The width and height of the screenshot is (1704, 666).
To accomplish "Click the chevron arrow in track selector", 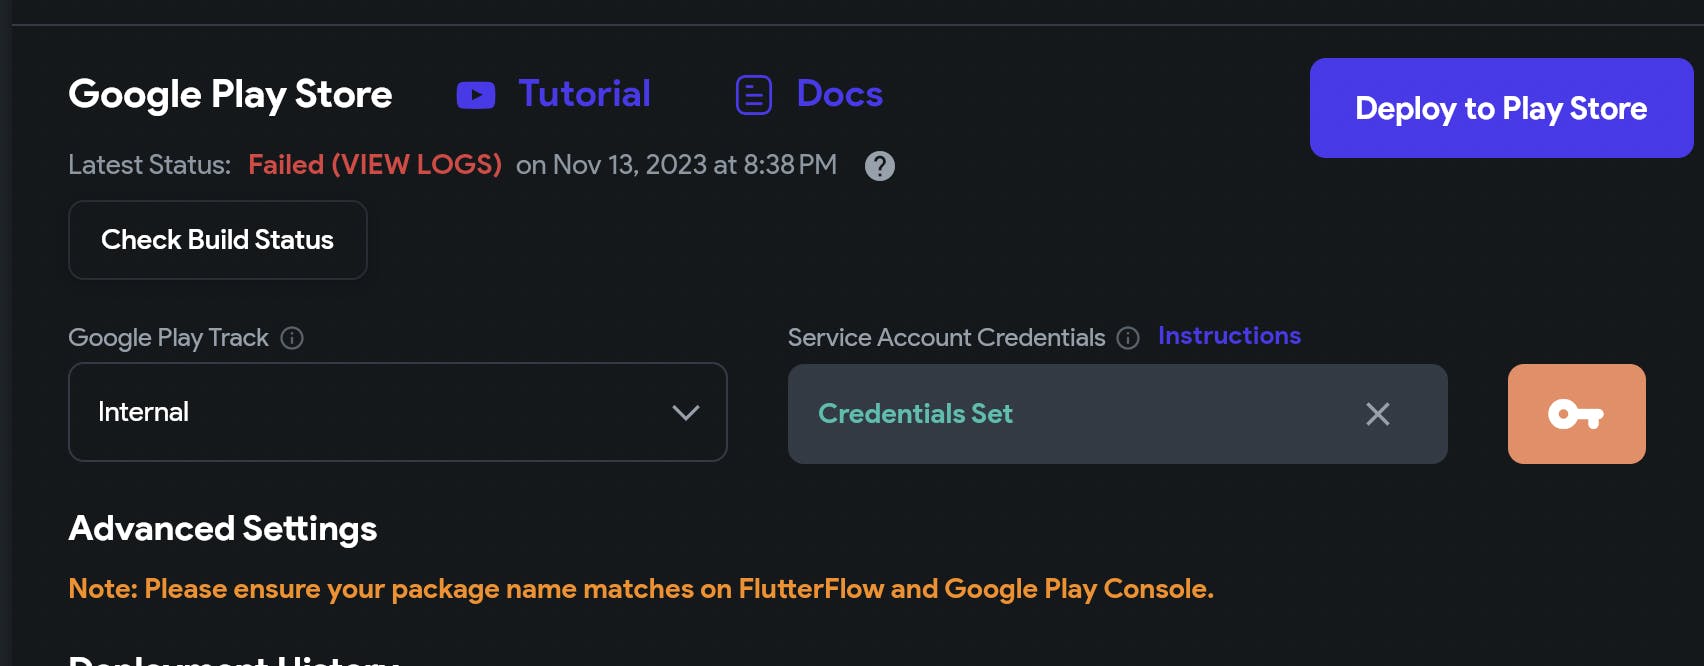I will click(686, 412).
